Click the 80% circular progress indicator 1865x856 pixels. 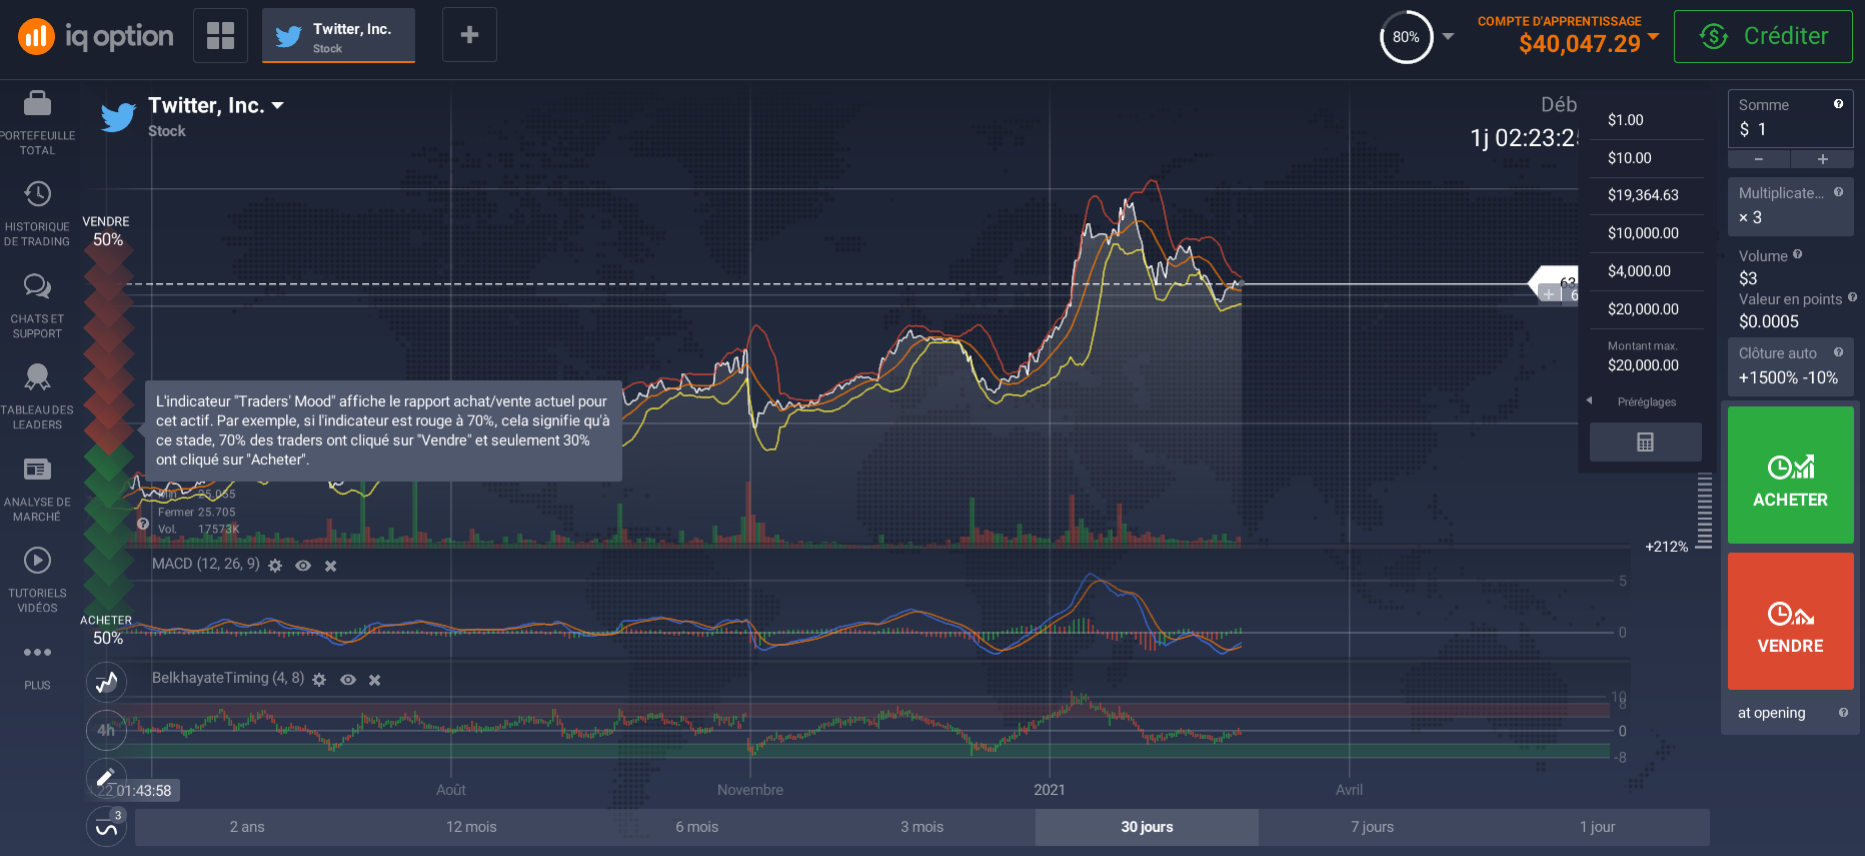[1406, 37]
